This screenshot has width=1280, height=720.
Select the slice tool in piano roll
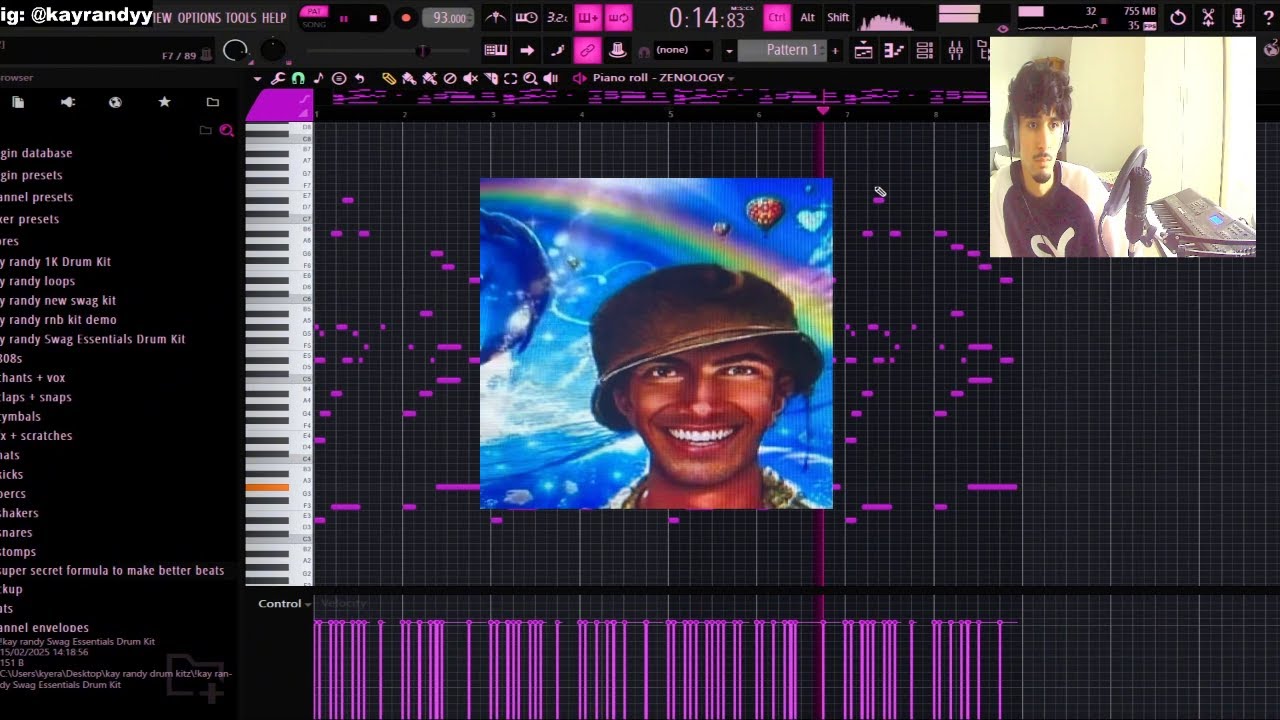[491, 78]
